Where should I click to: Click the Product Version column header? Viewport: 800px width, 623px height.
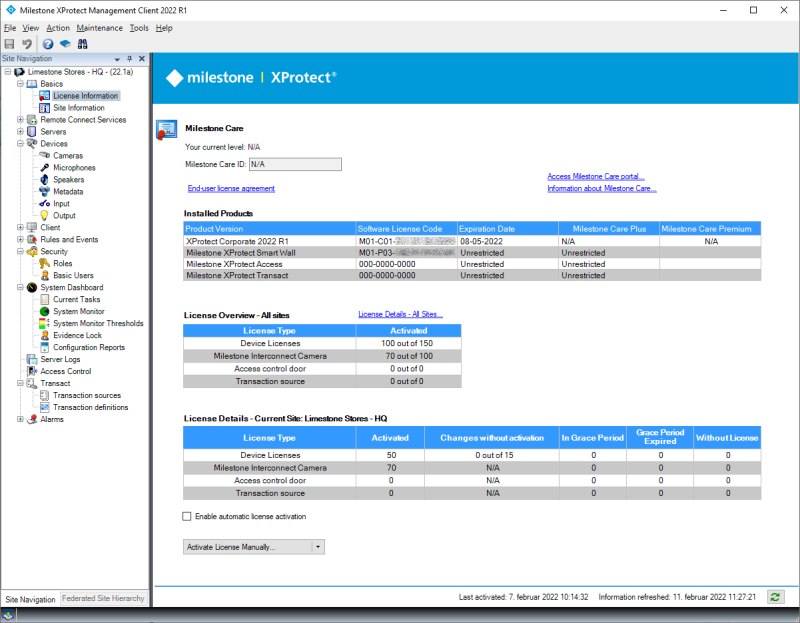(269, 229)
